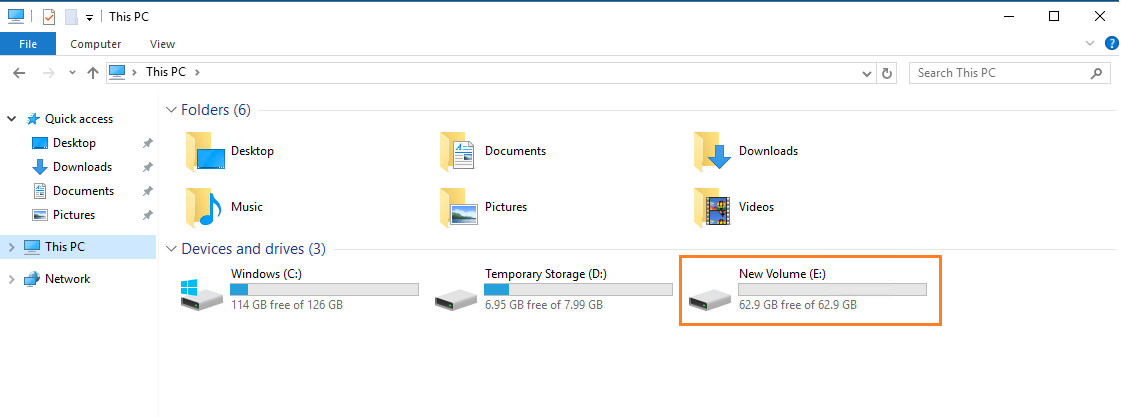
Task: Click the Refresh button beside address bar
Action: (887, 73)
